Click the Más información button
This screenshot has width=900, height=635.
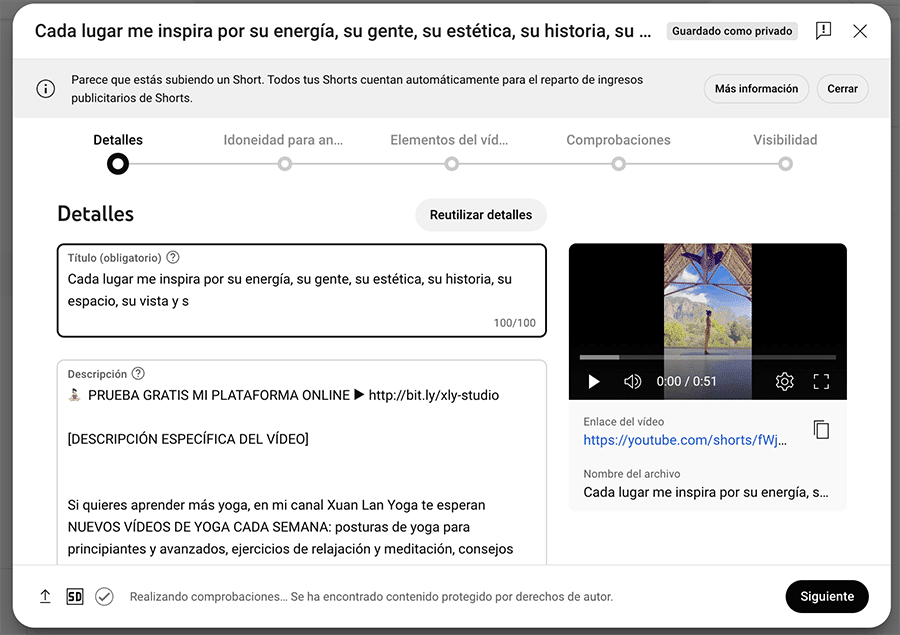click(756, 88)
